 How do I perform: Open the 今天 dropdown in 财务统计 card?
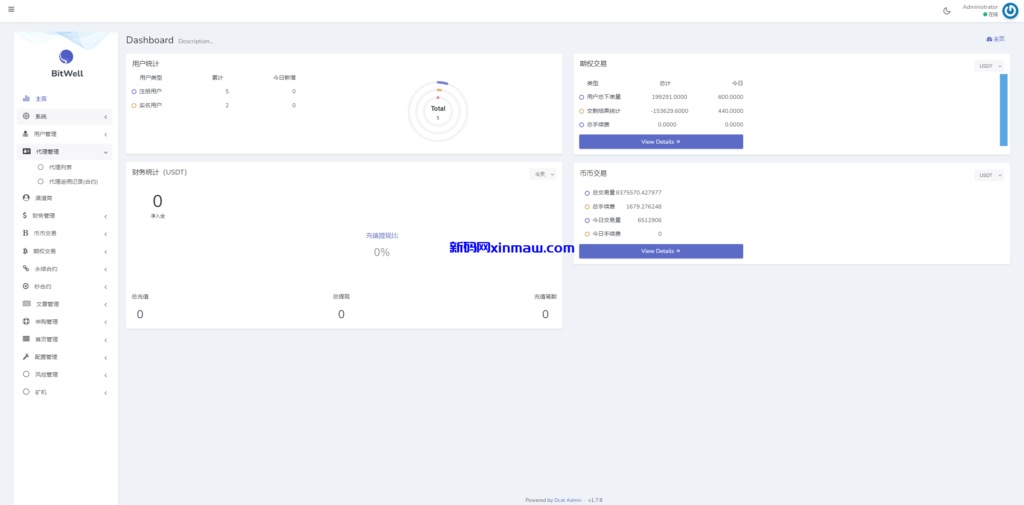click(543, 174)
